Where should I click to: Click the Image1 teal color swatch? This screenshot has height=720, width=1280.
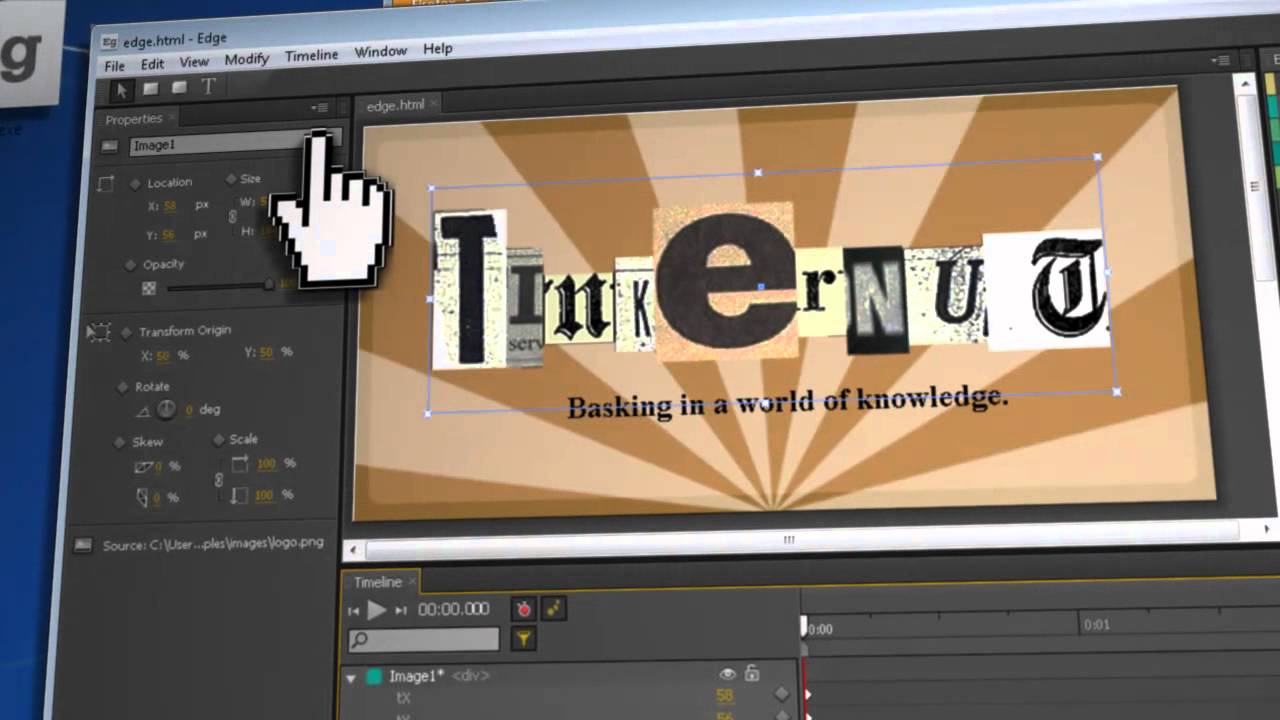coord(373,677)
